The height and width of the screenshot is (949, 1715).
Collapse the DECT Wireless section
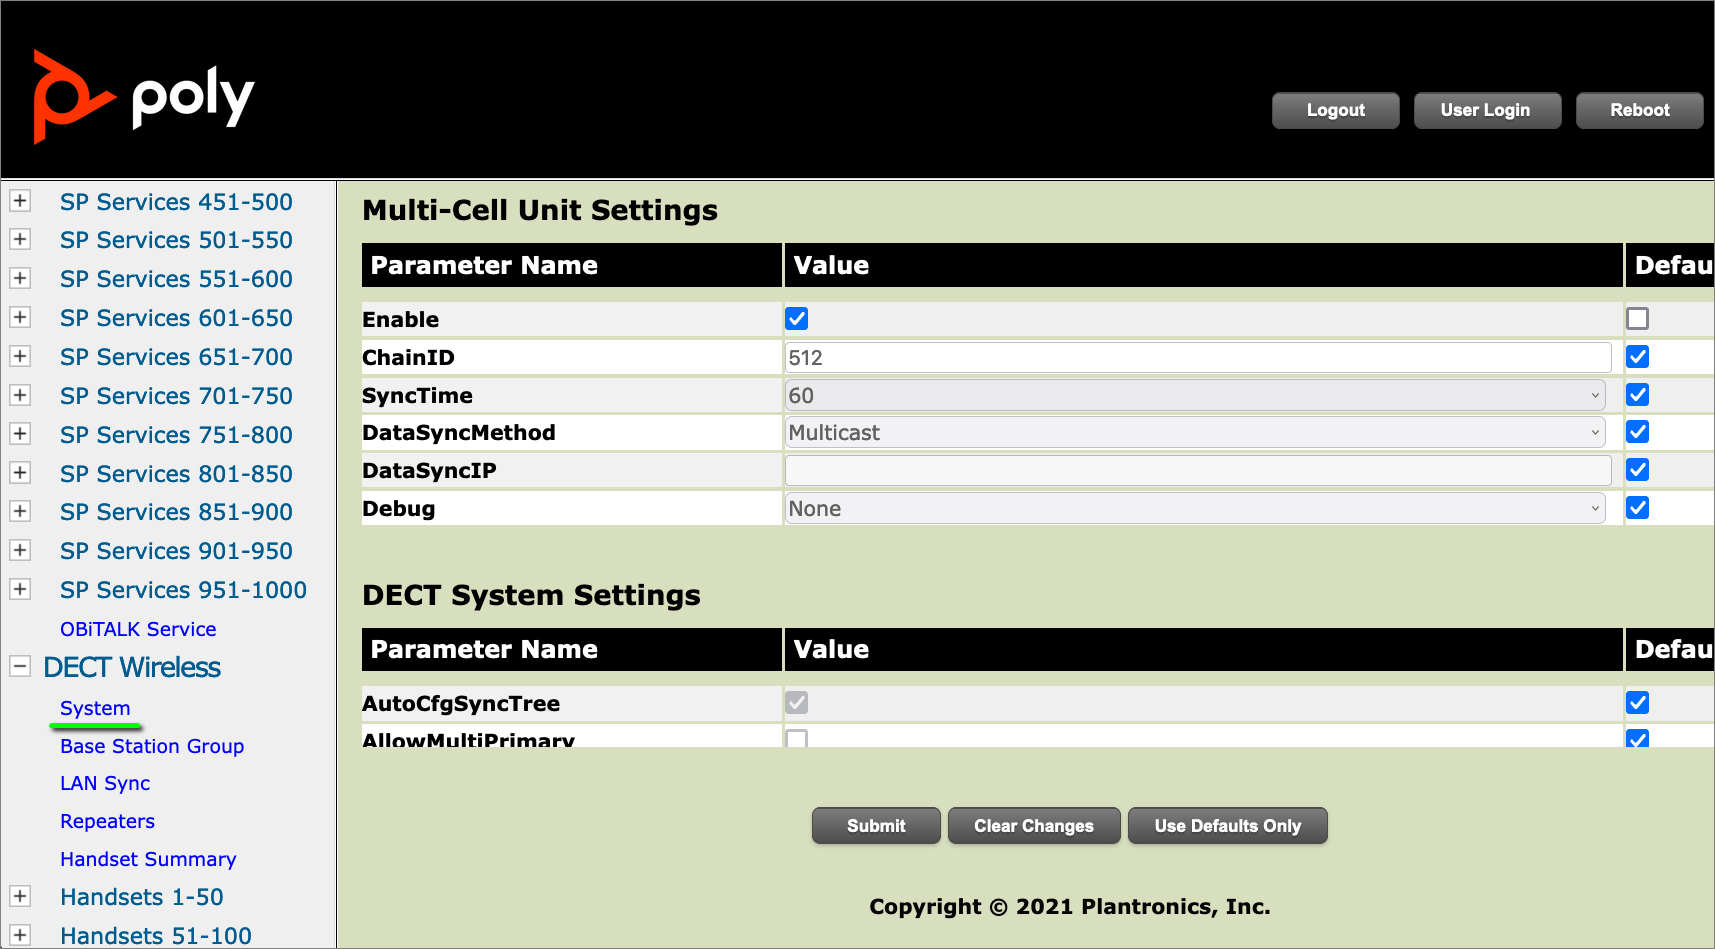click(20, 666)
